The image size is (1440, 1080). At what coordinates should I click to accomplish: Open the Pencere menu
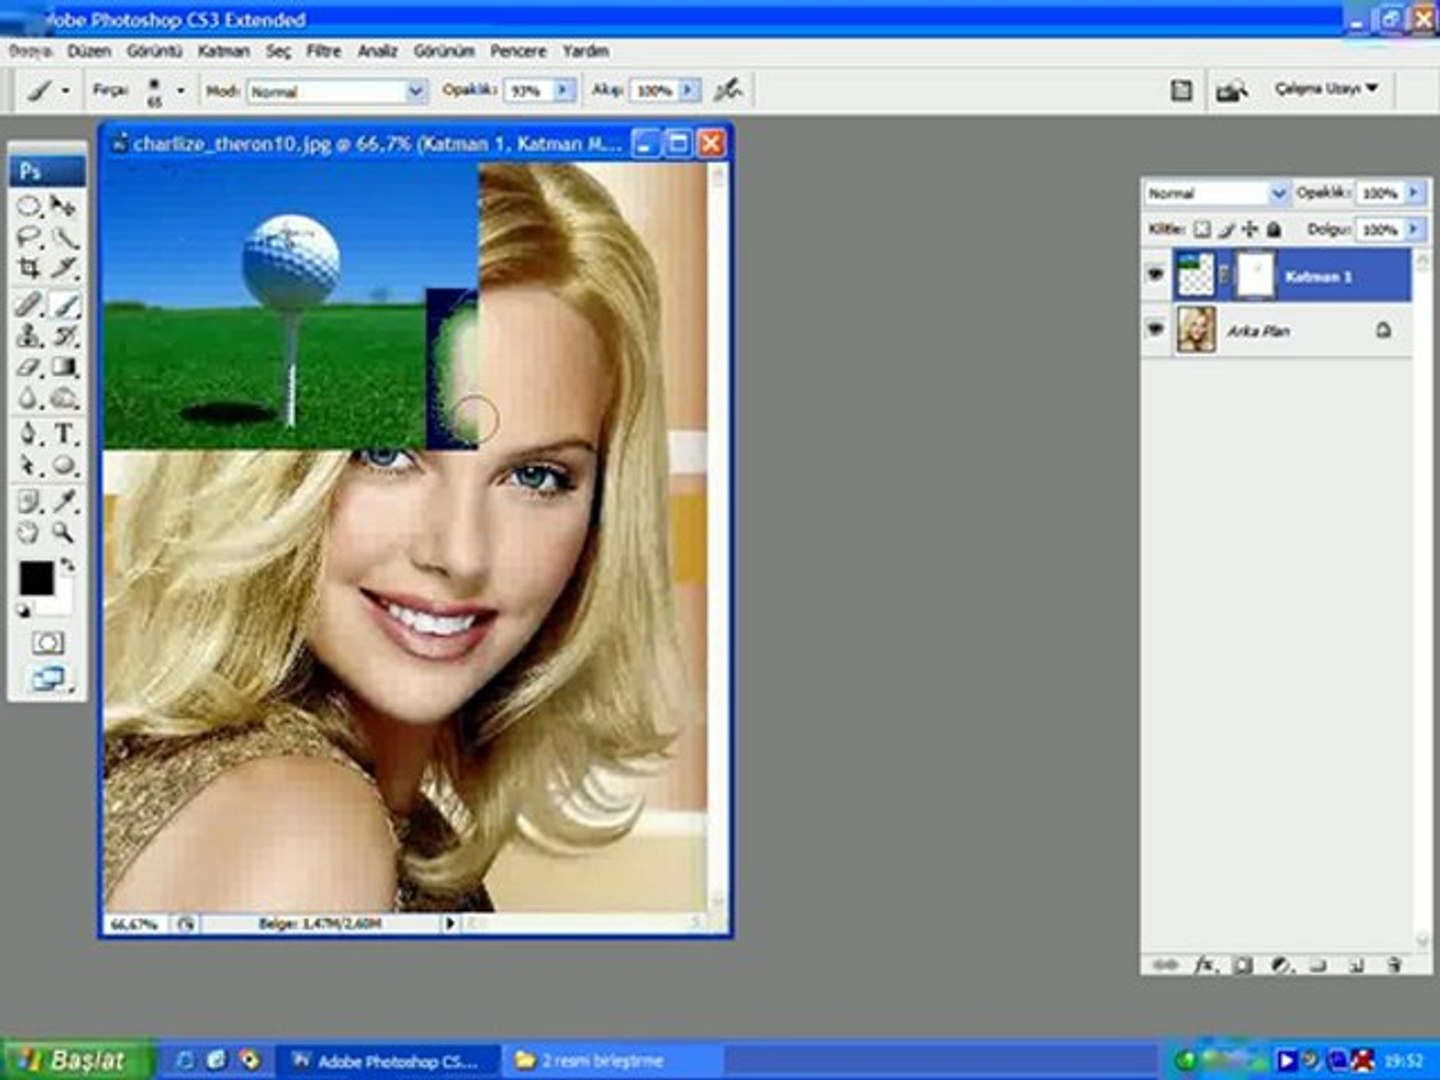[518, 51]
